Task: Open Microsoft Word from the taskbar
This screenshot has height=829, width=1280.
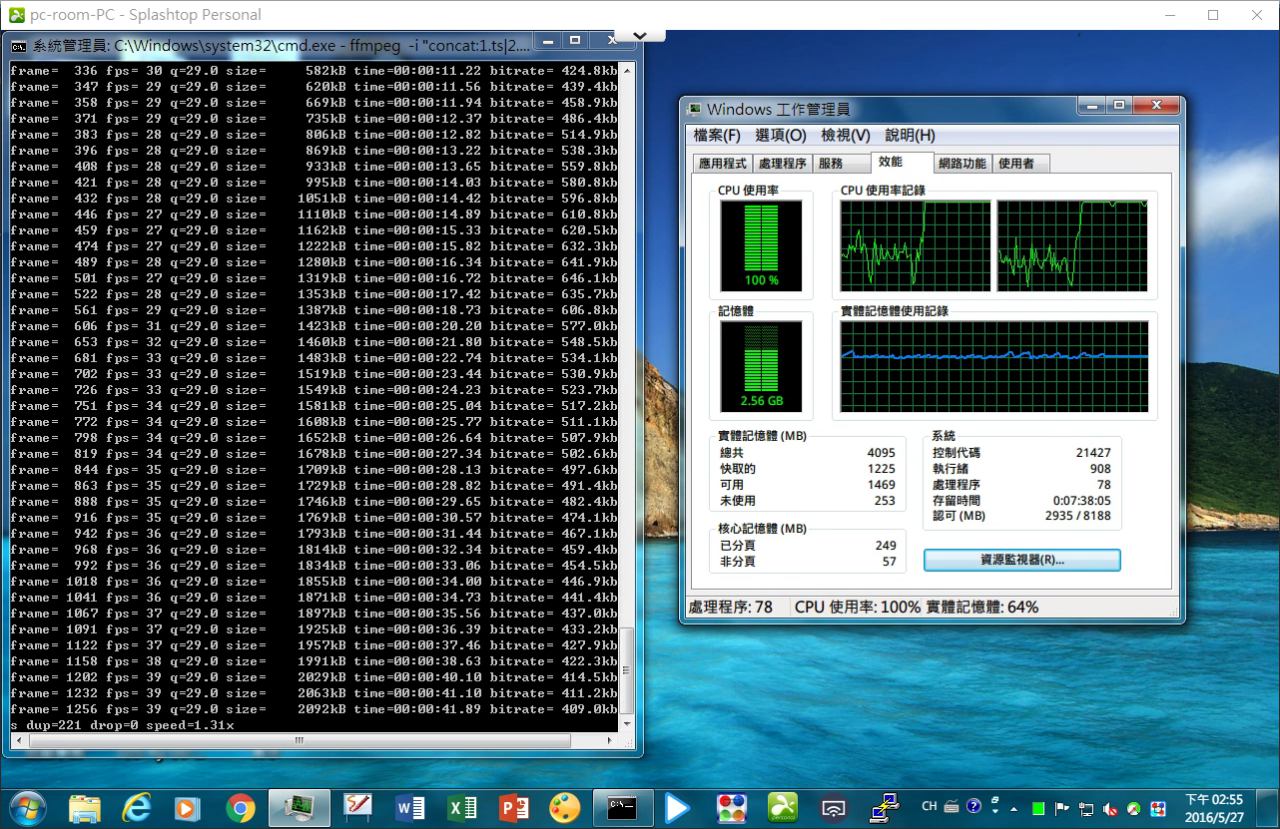Action: [x=410, y=807]
